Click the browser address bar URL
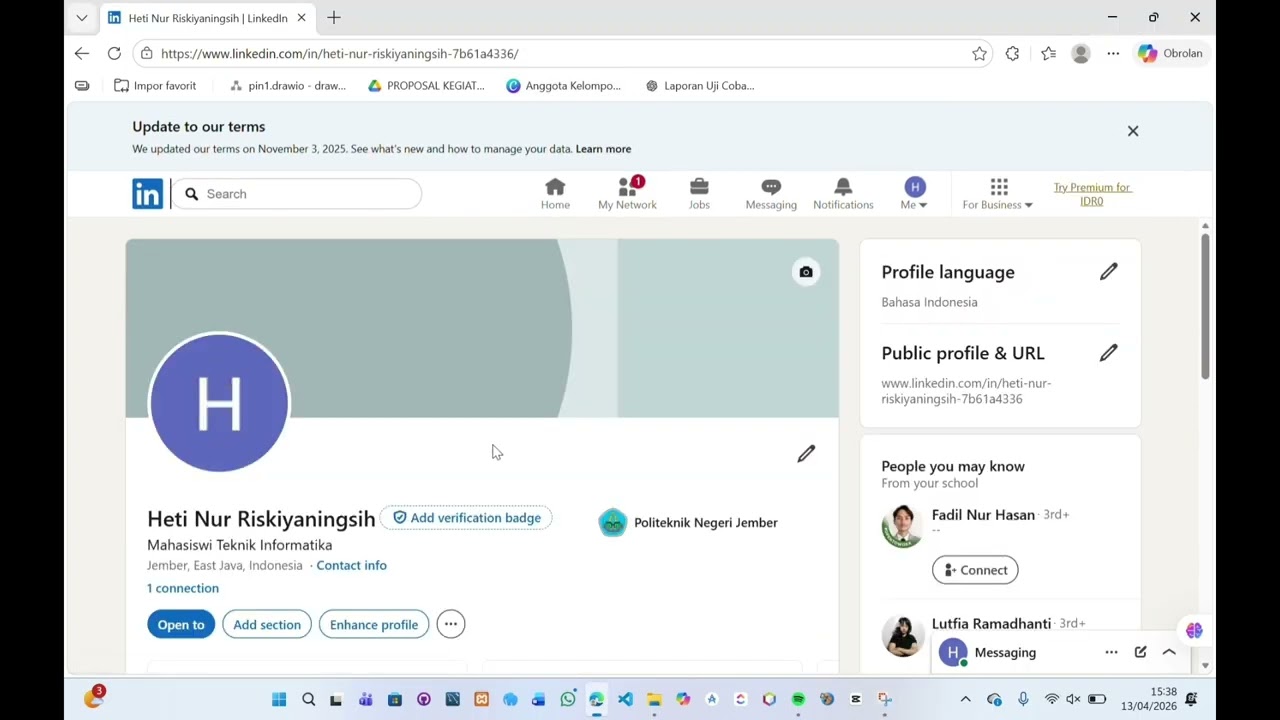The image size is (1280, 720). [340, 54]
